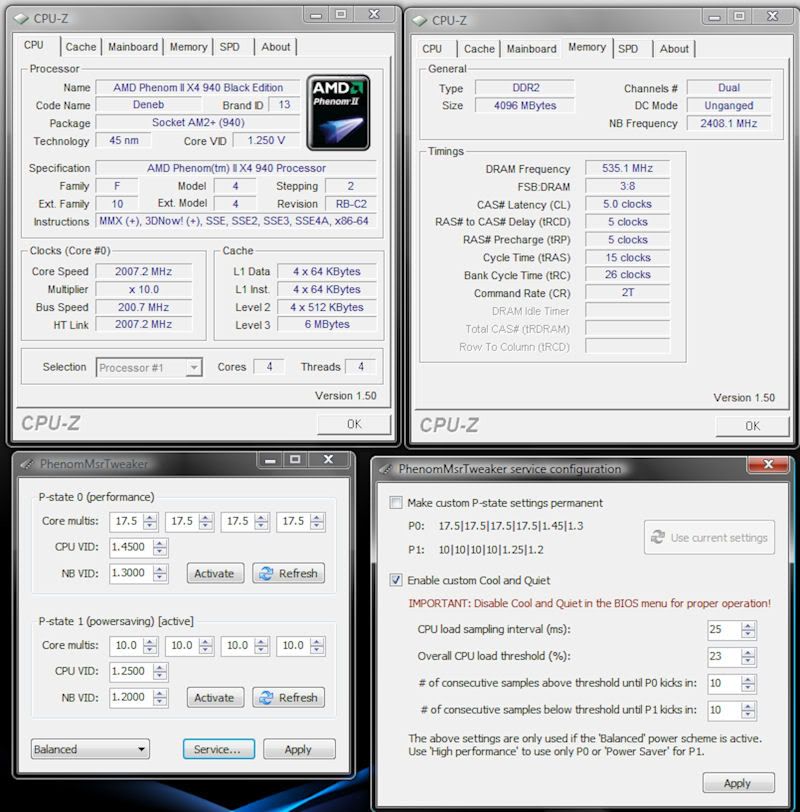Open the Balanced power scheme dropdown
Image resolution: width=800 pixels, height=812 pixels.
(90, 749)
